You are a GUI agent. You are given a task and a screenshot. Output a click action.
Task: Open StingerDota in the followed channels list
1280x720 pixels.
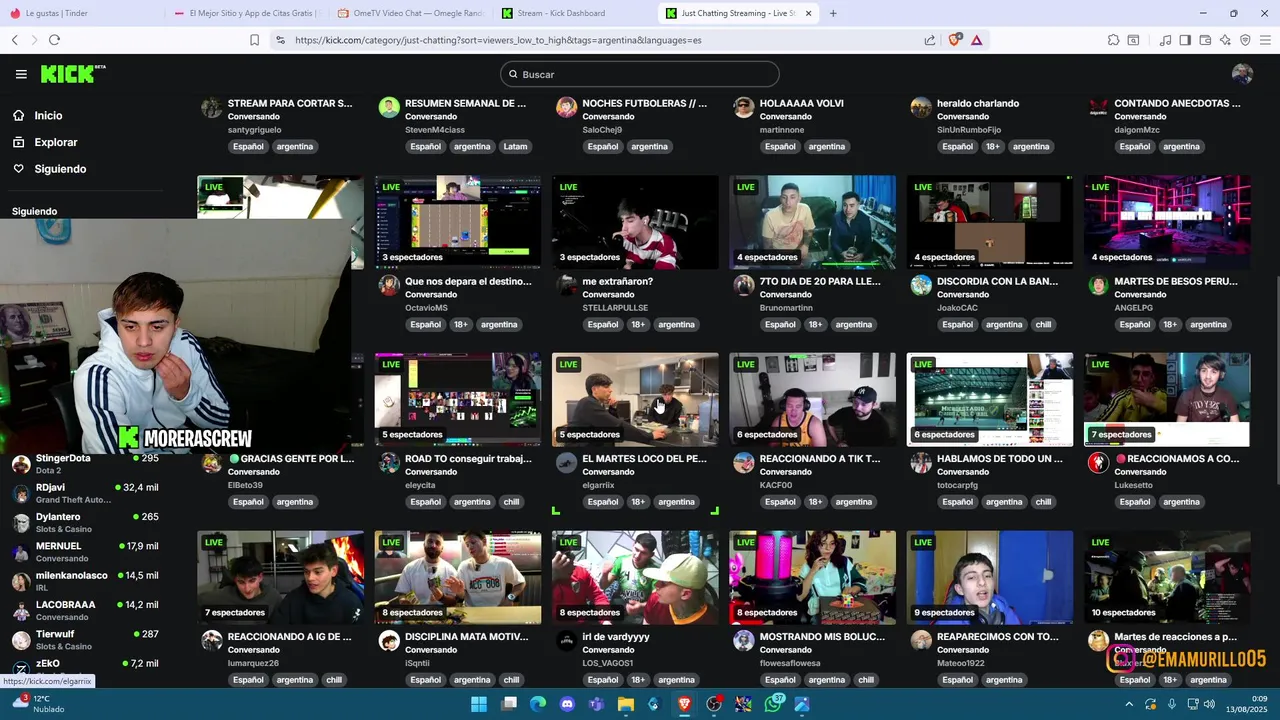[85, 464]
